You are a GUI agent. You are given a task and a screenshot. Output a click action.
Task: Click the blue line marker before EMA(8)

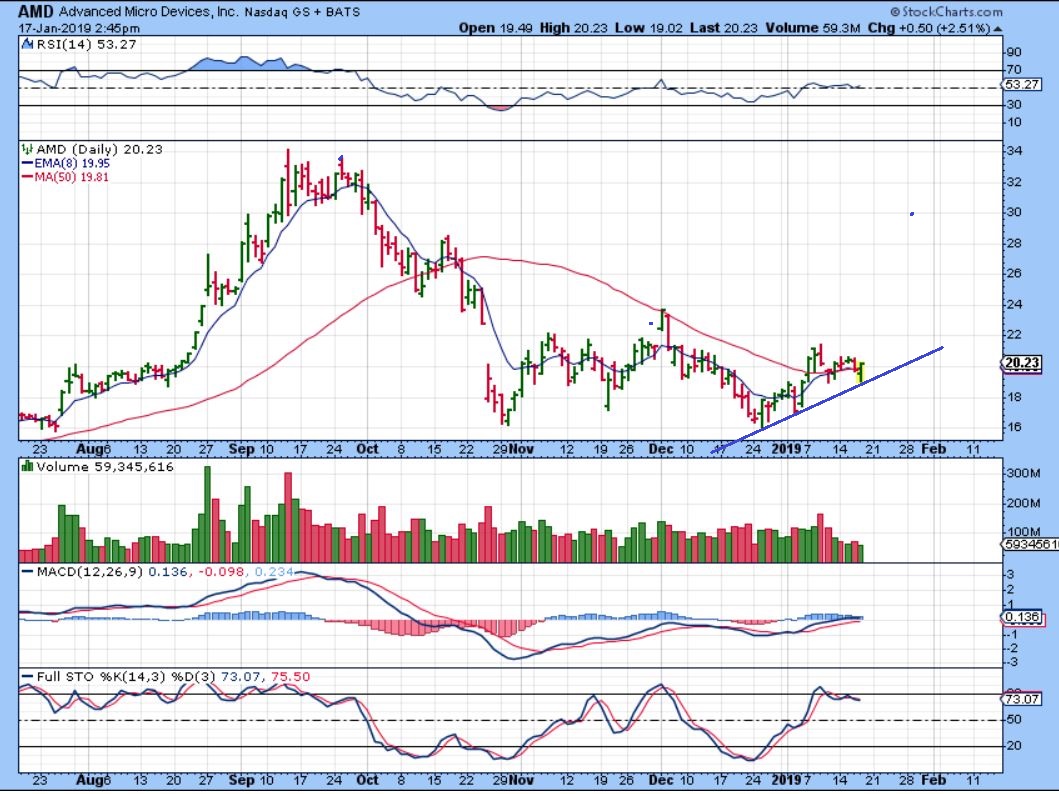point(28,163)
